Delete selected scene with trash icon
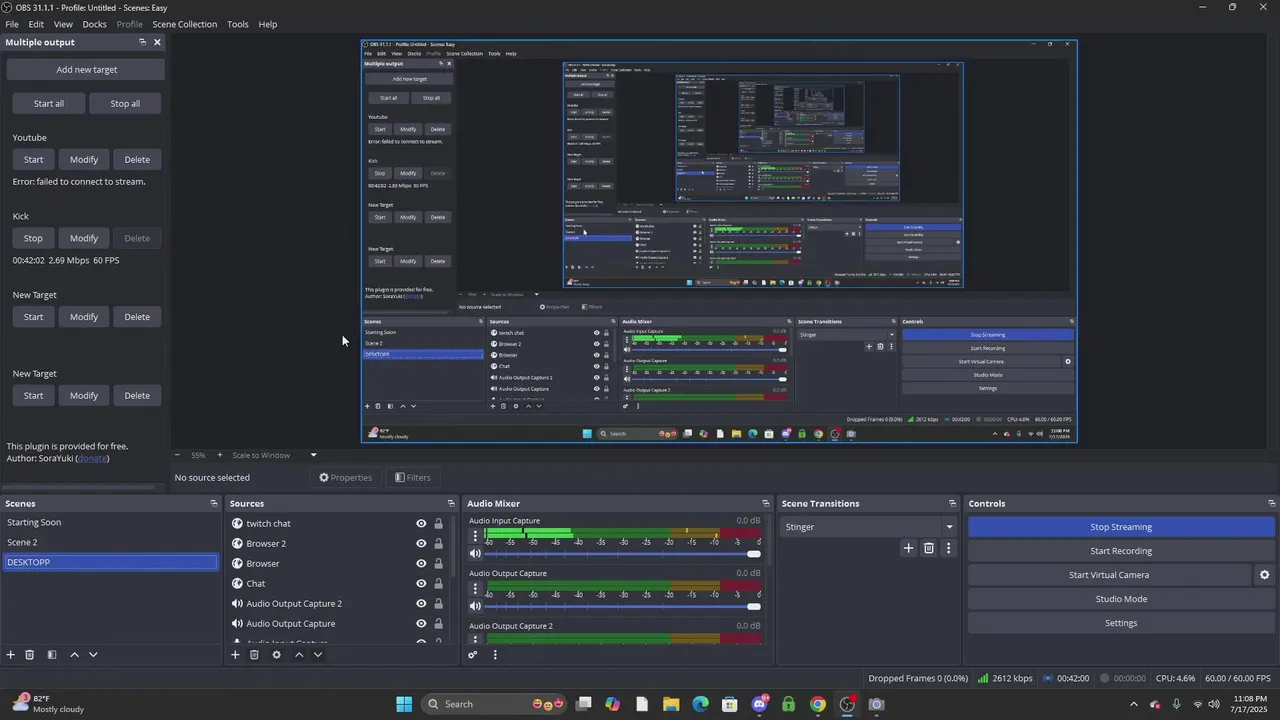 click(30, 655)
